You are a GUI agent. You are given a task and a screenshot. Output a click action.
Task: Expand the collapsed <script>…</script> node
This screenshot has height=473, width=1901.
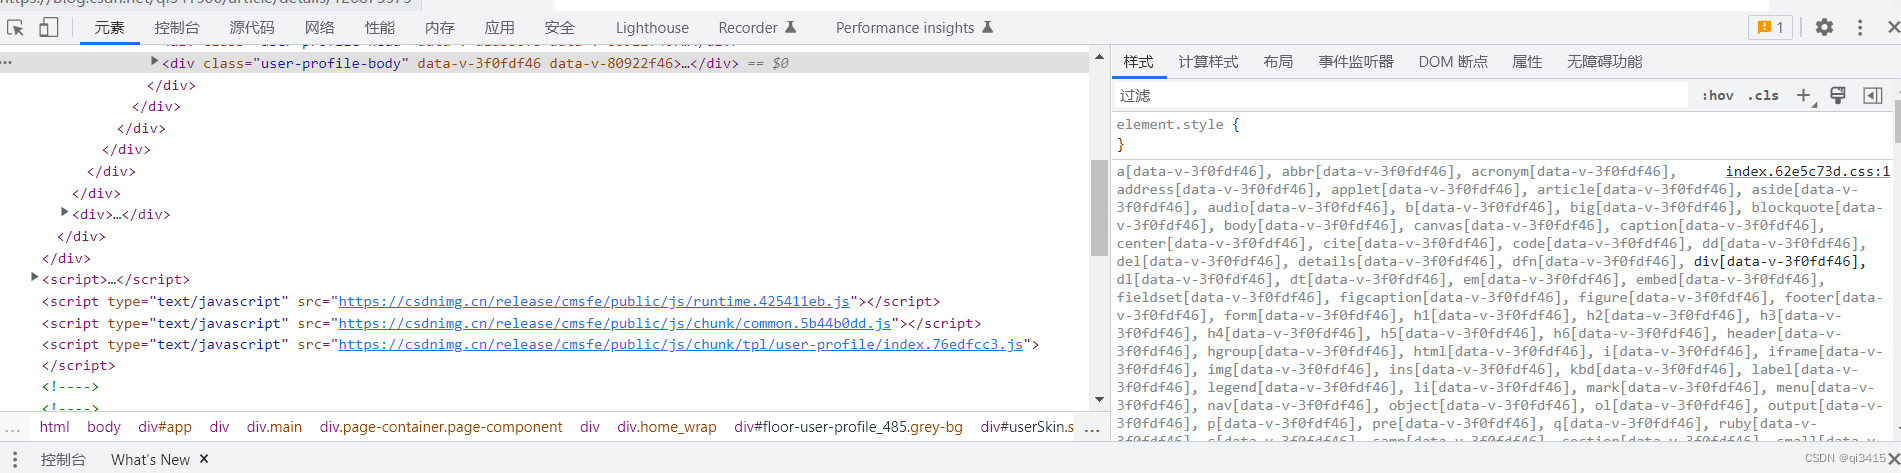pos(35,278)
